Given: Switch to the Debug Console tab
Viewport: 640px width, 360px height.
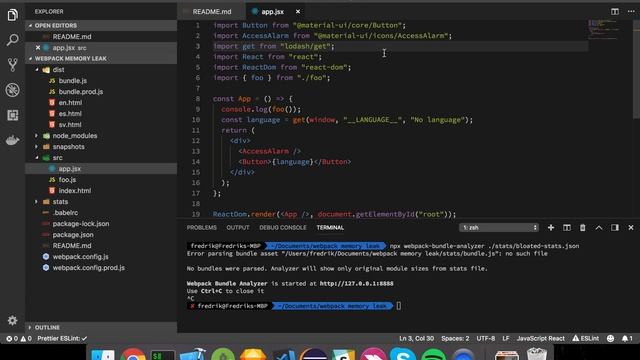Looking at the screenshot, I should [x=282, y=228].
